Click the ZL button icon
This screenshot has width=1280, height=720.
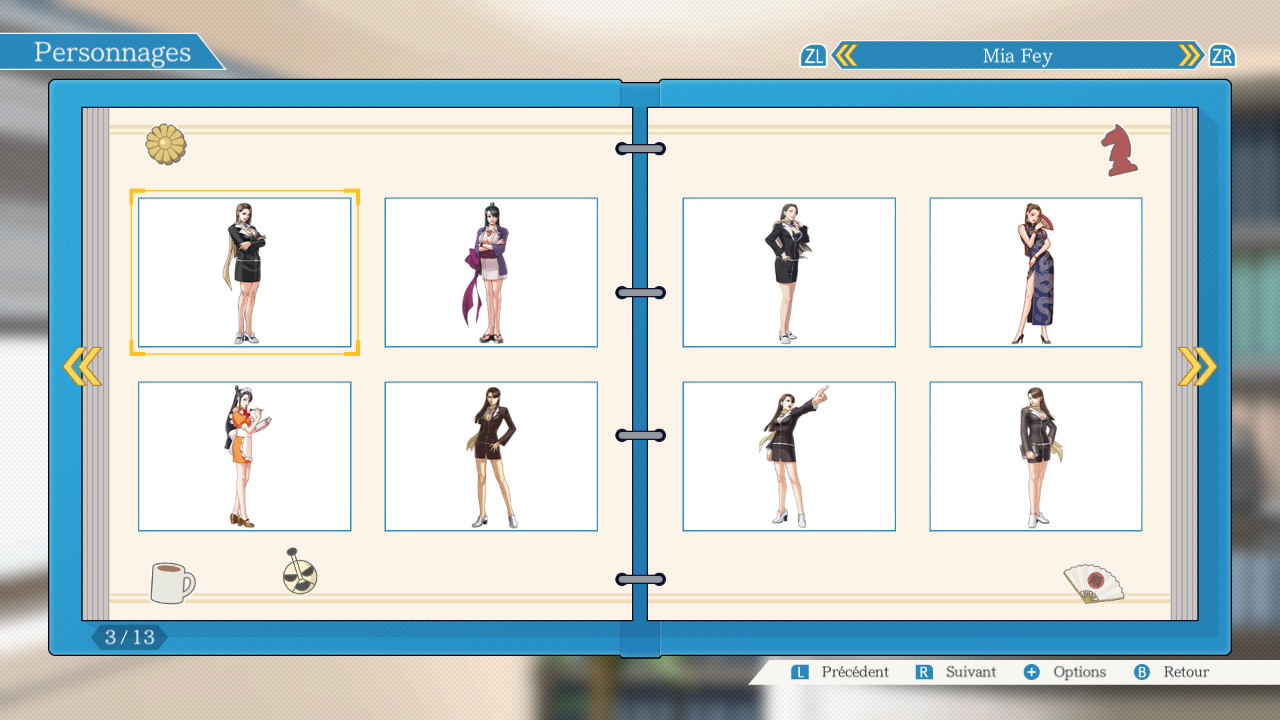[x=813, y=56]
